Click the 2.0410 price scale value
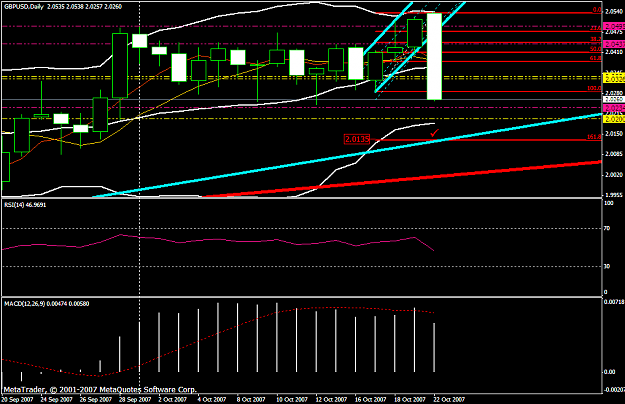This screenshot has width=625, height=404. pos(614,52)
